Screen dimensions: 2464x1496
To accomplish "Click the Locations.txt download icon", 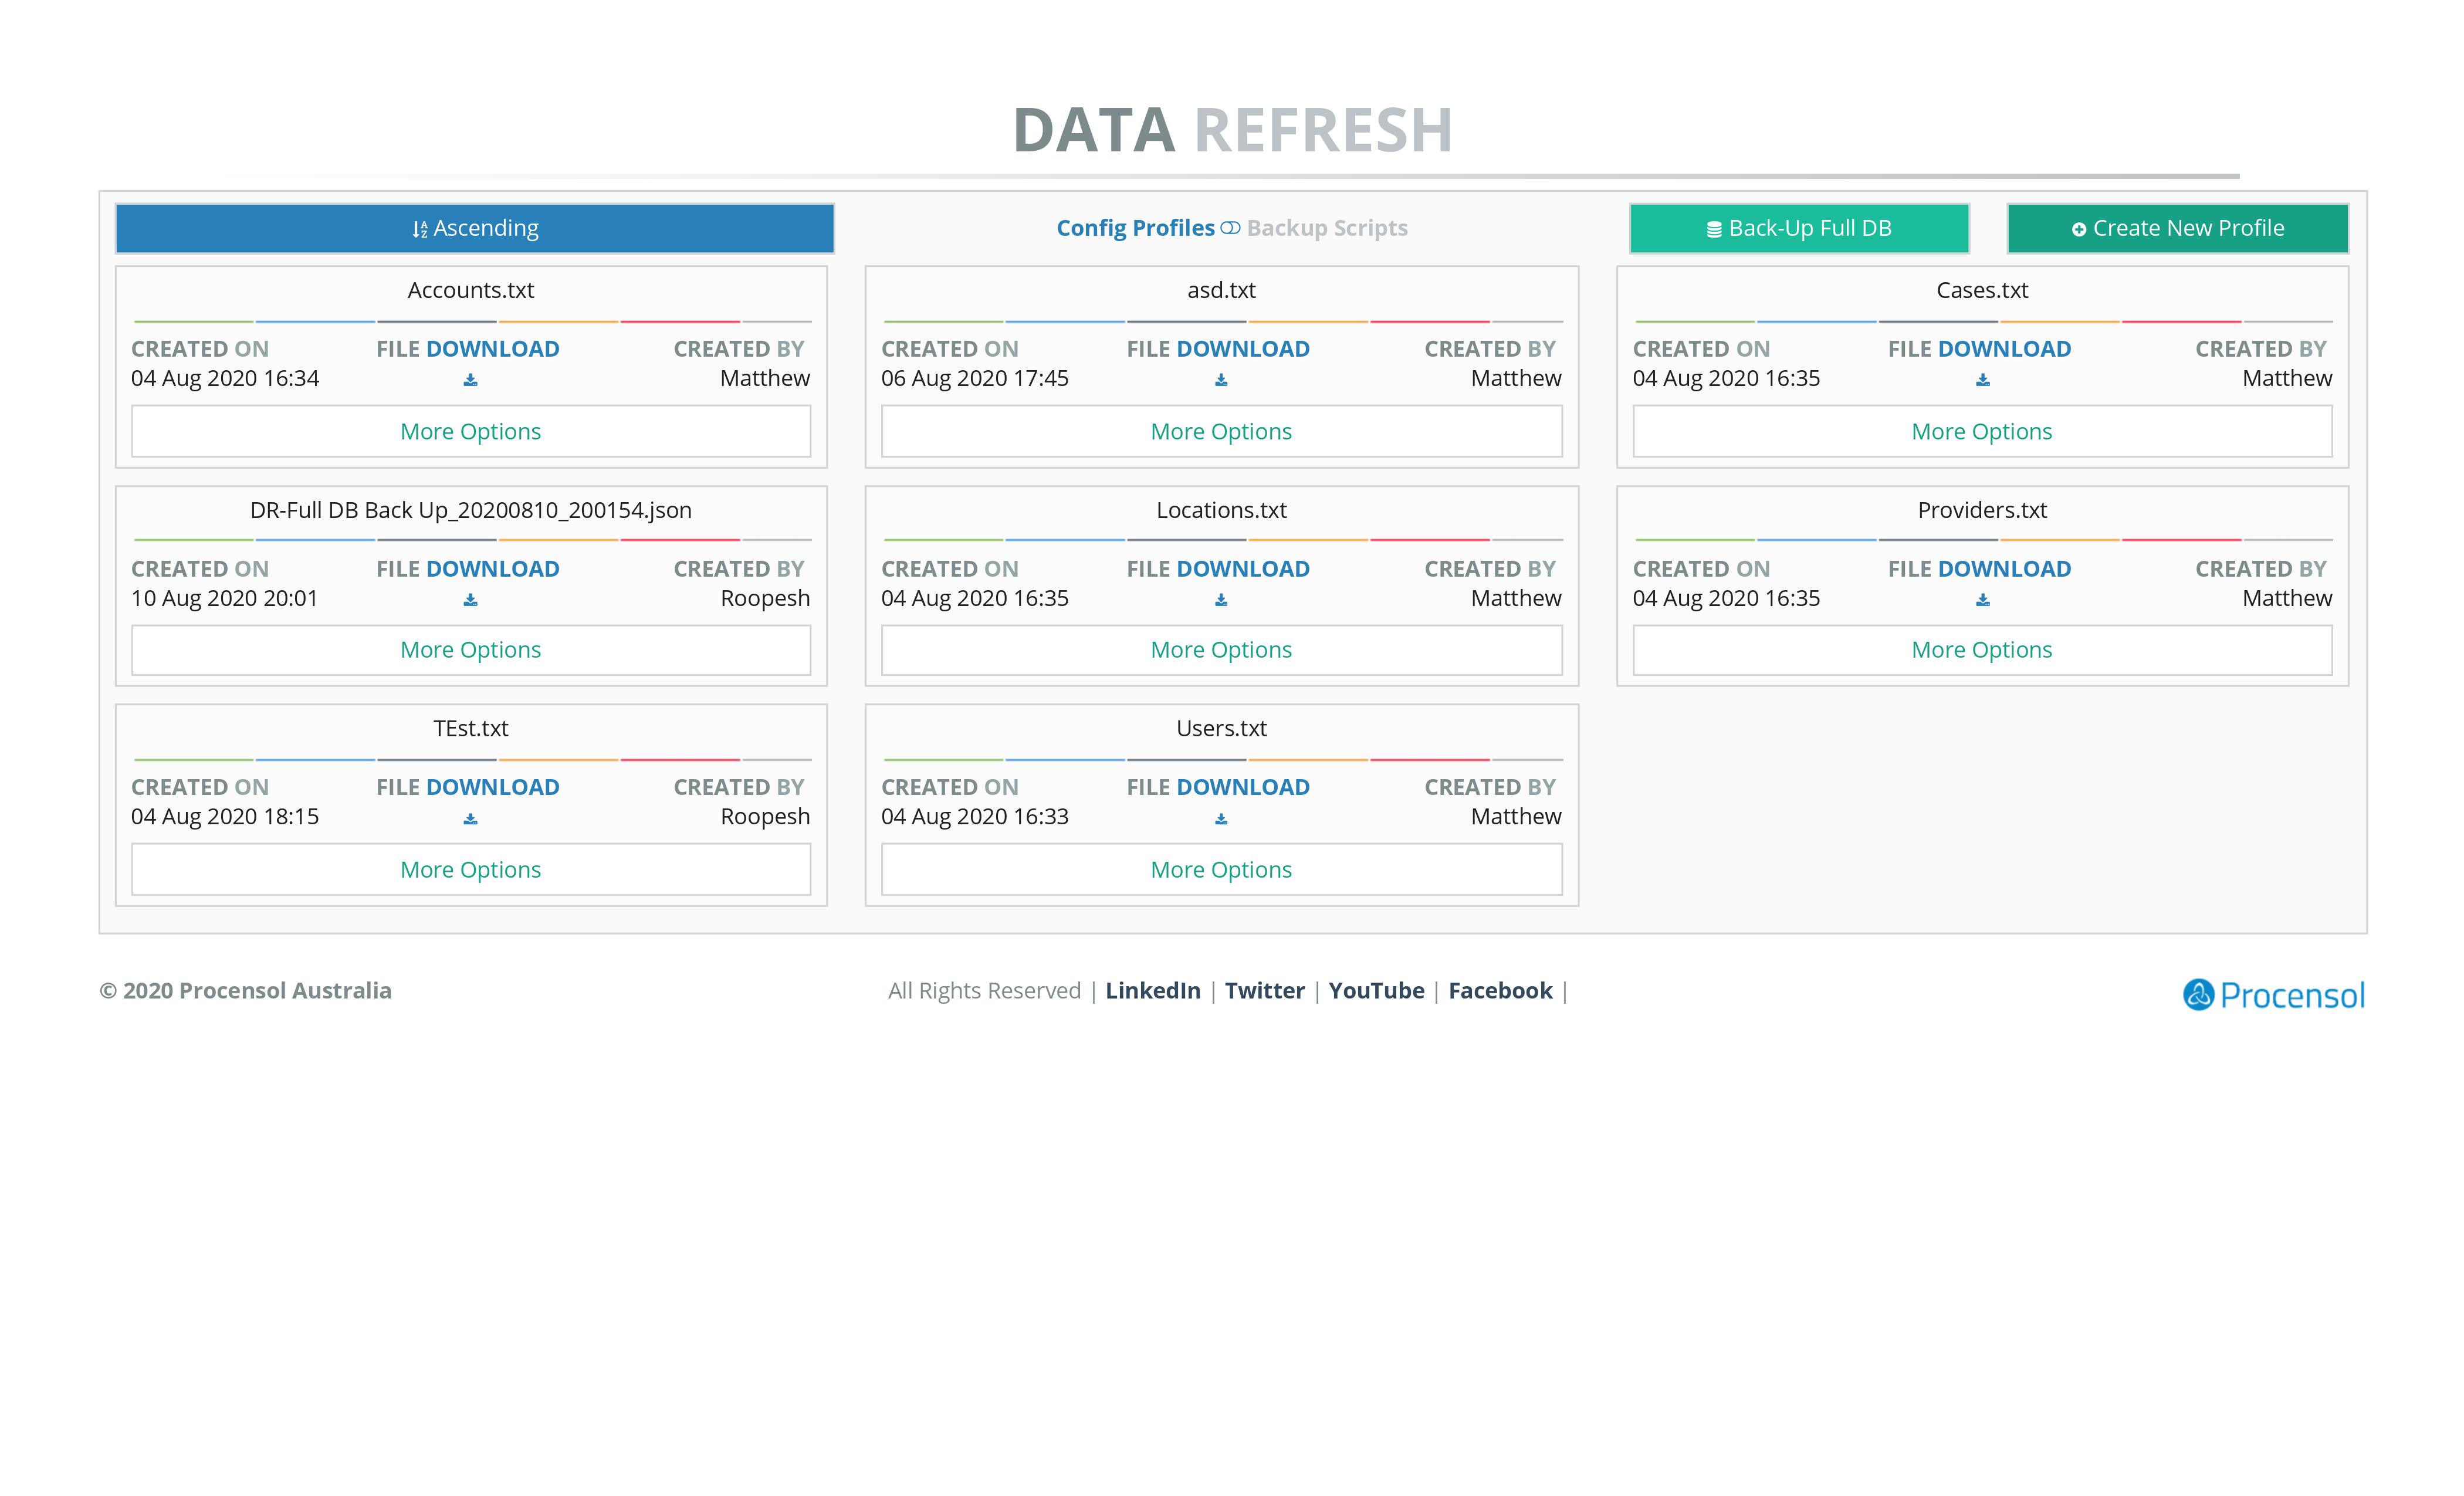I will [1221, 600].
